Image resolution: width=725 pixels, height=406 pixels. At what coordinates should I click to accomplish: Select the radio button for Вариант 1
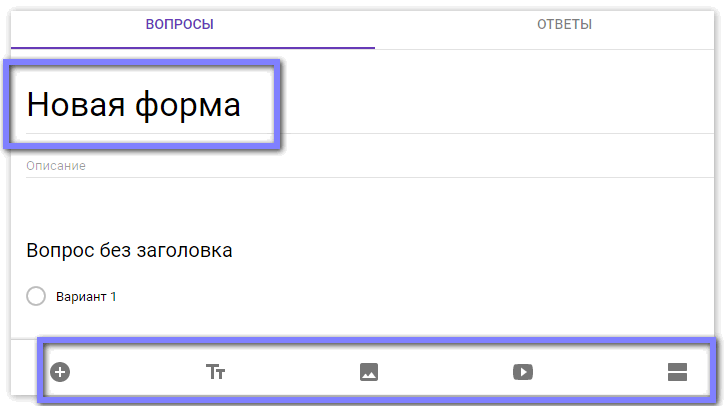pos(37,296)
